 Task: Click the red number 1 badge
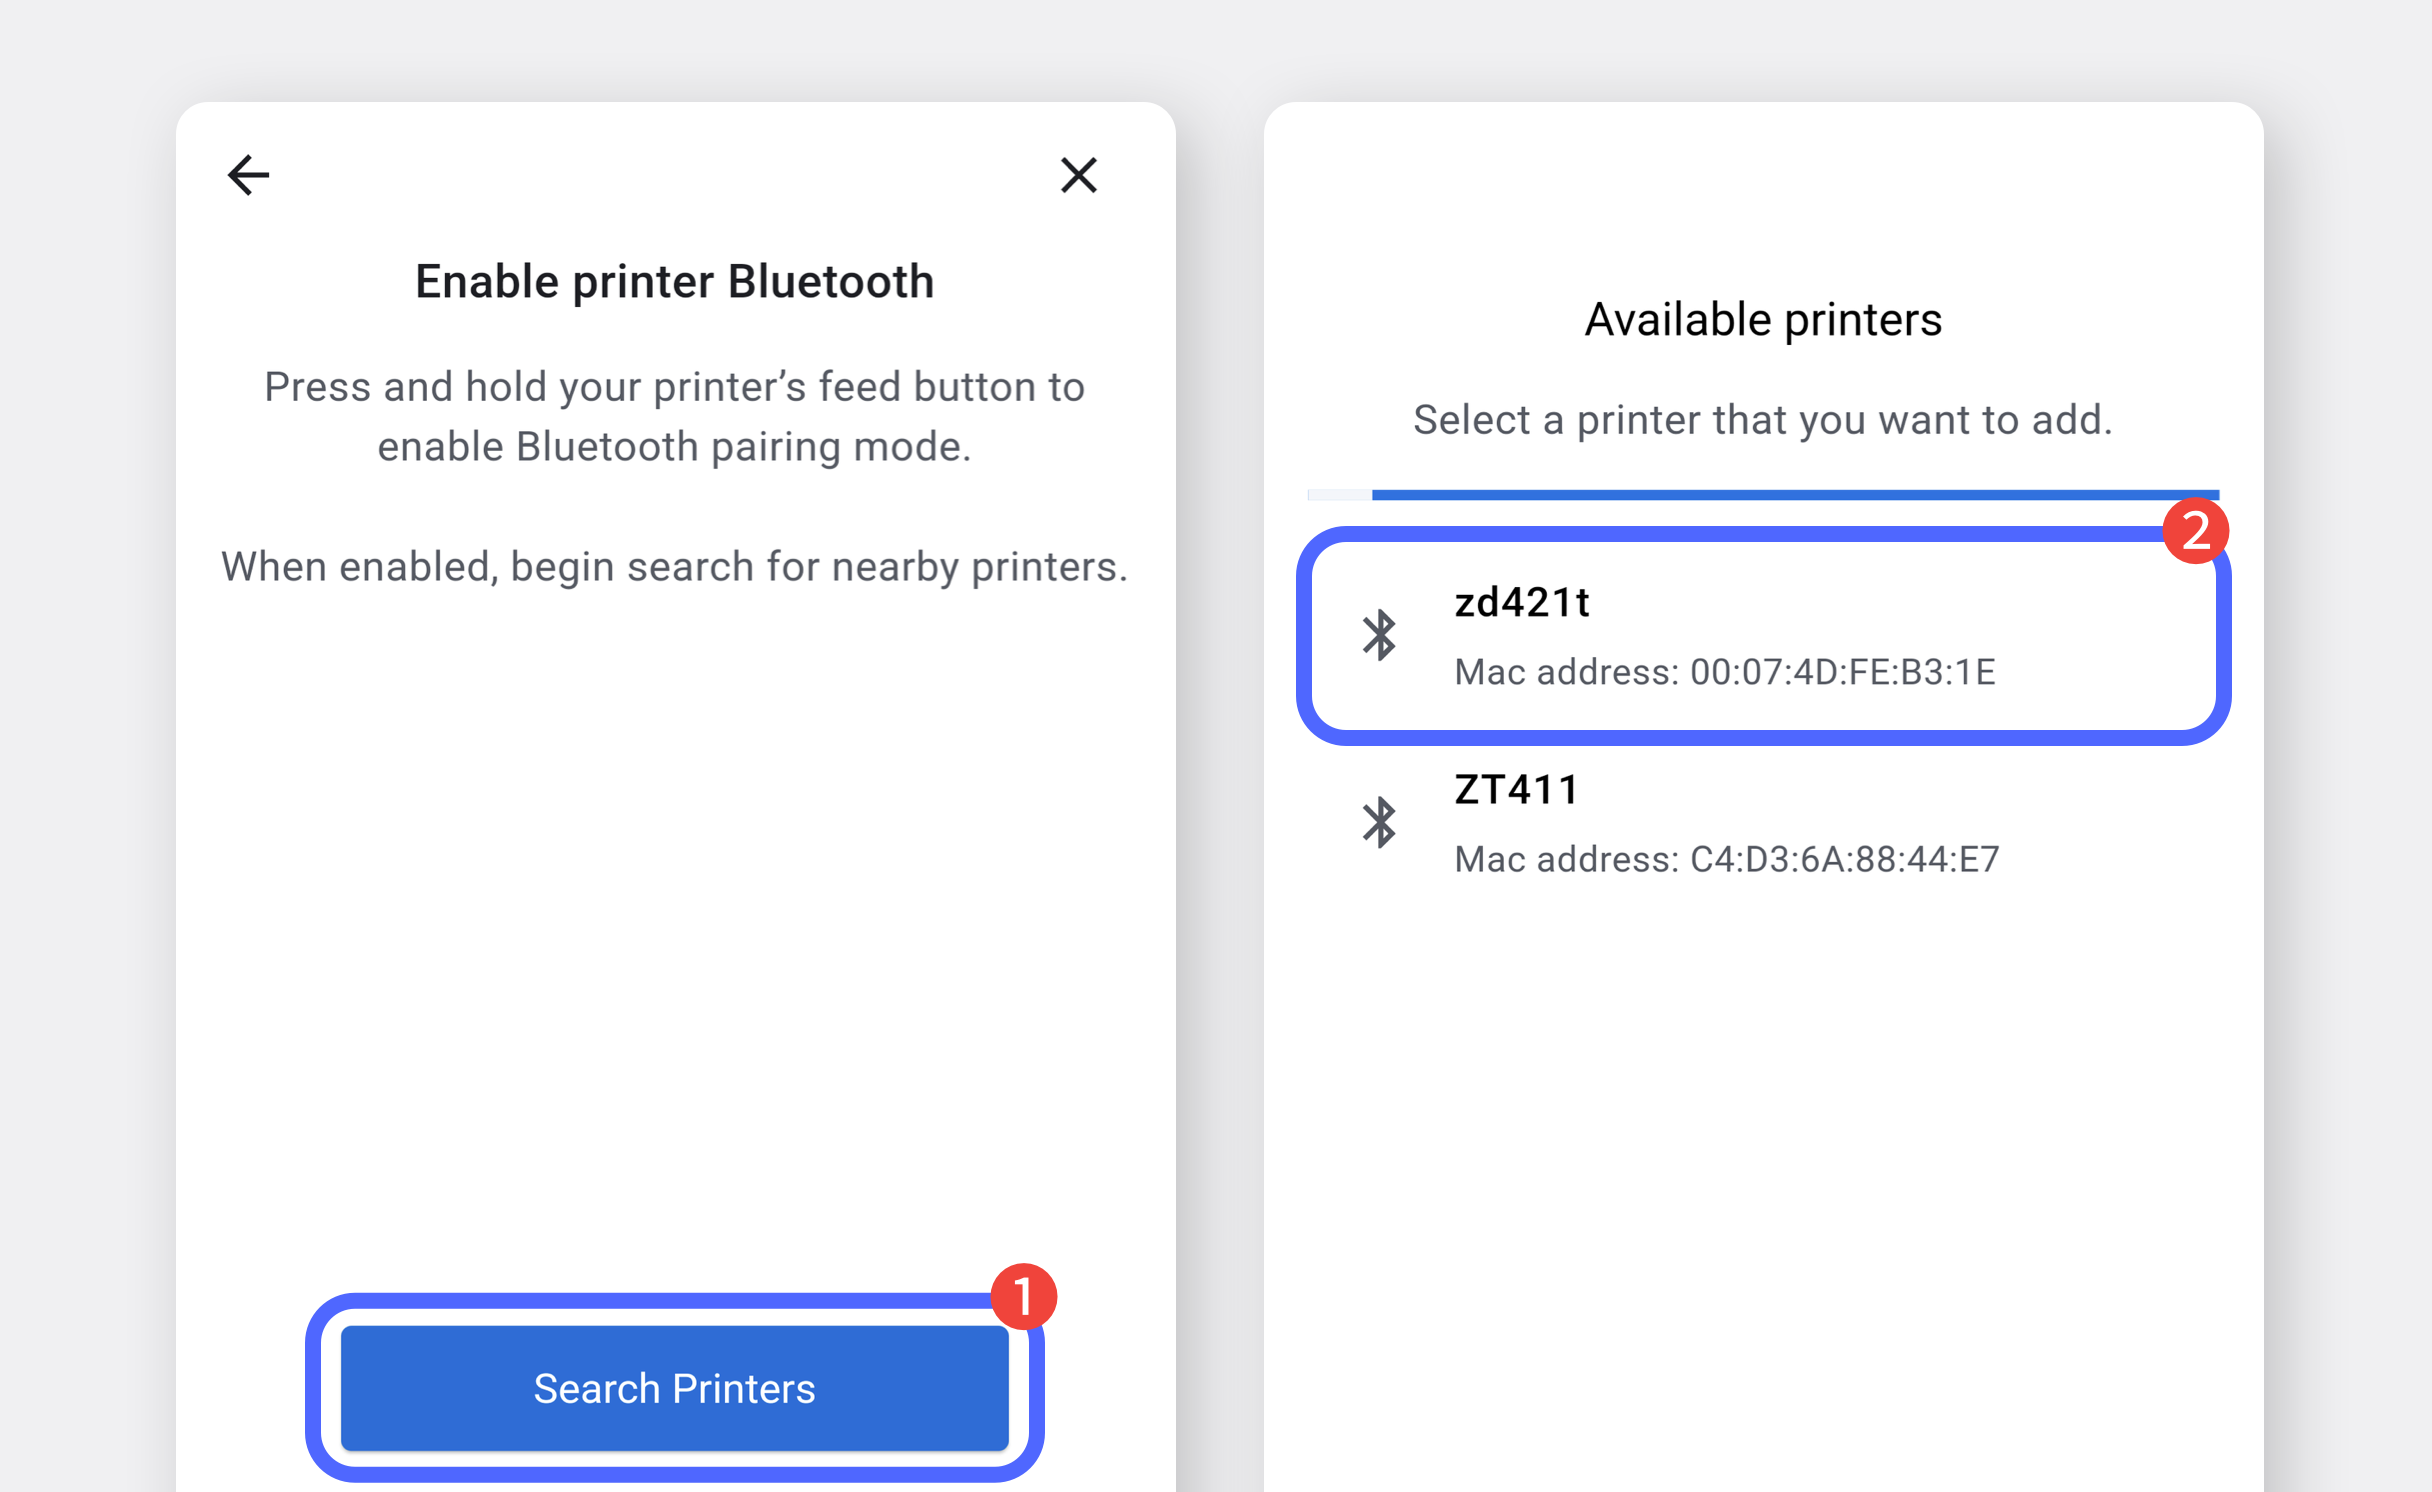(1023, 1296)
